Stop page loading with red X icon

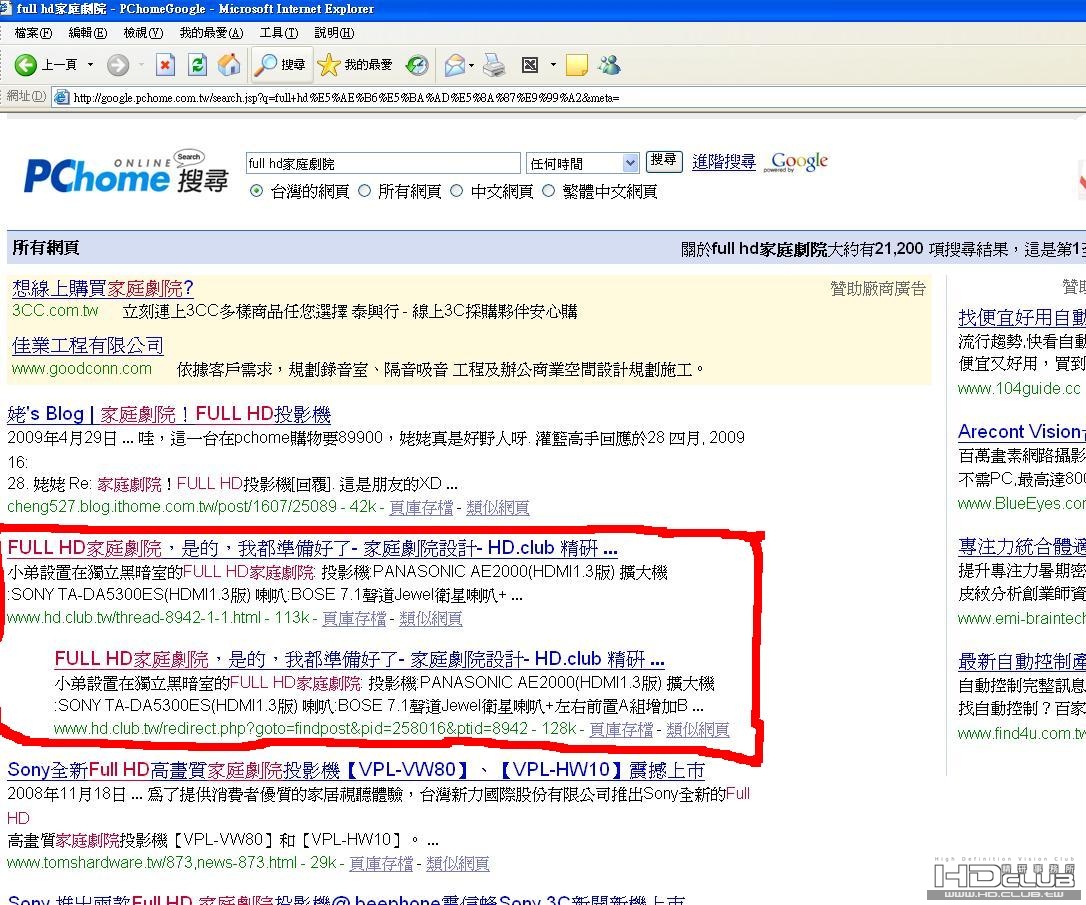coord(165,65)
